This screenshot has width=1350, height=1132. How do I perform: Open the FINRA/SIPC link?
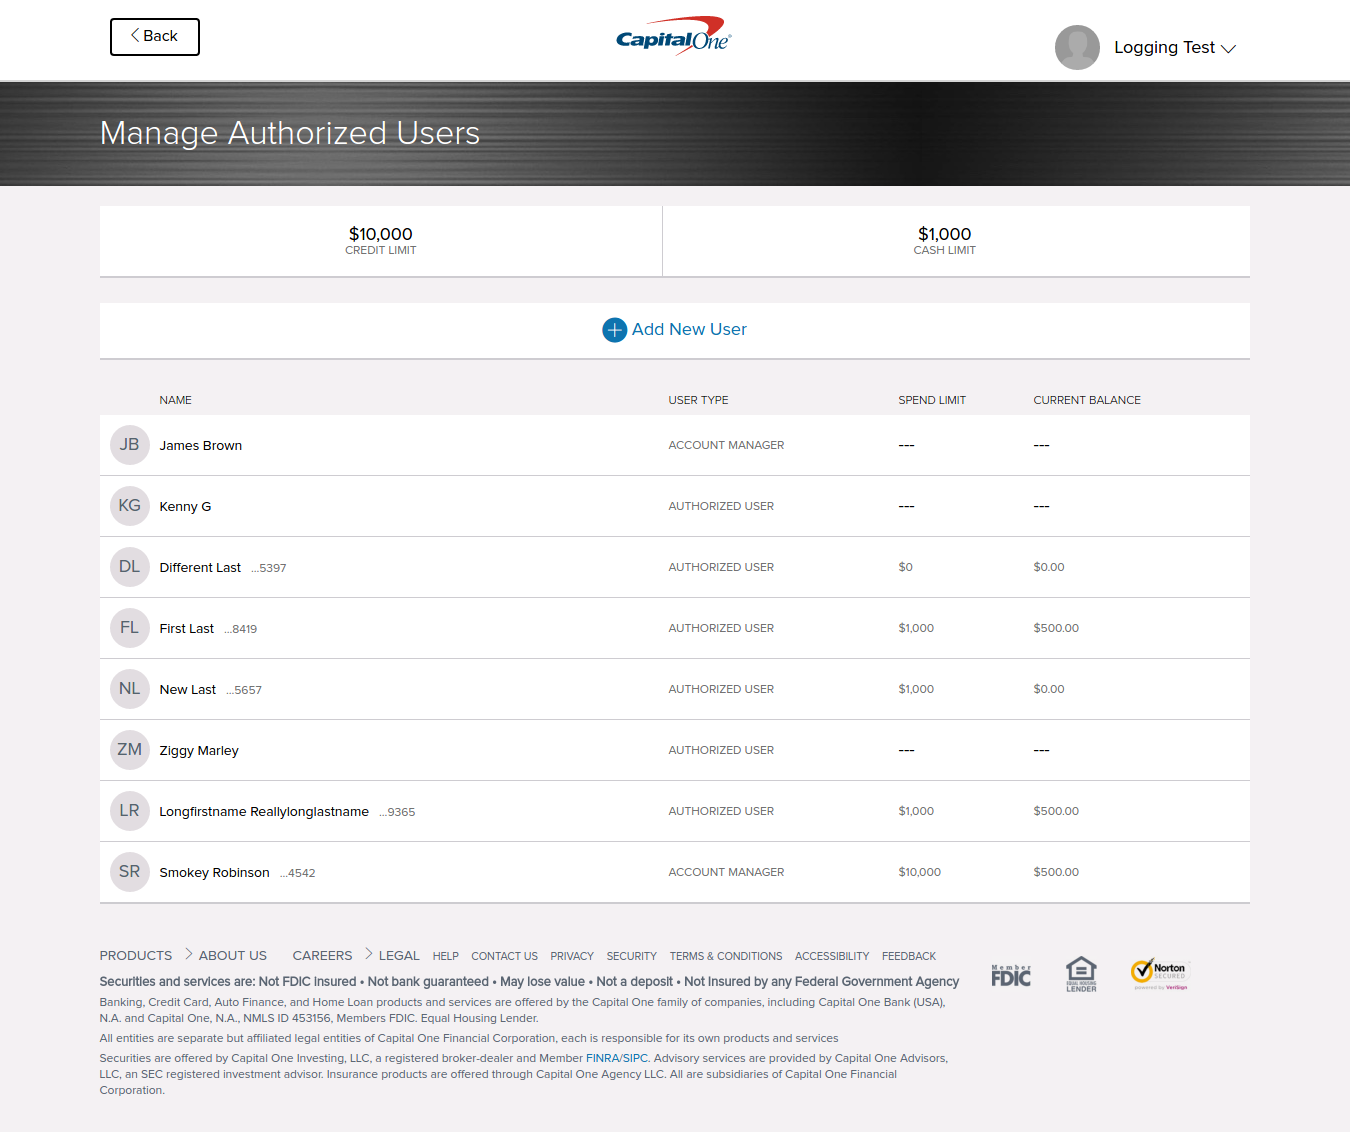[x=617, y=1058]
